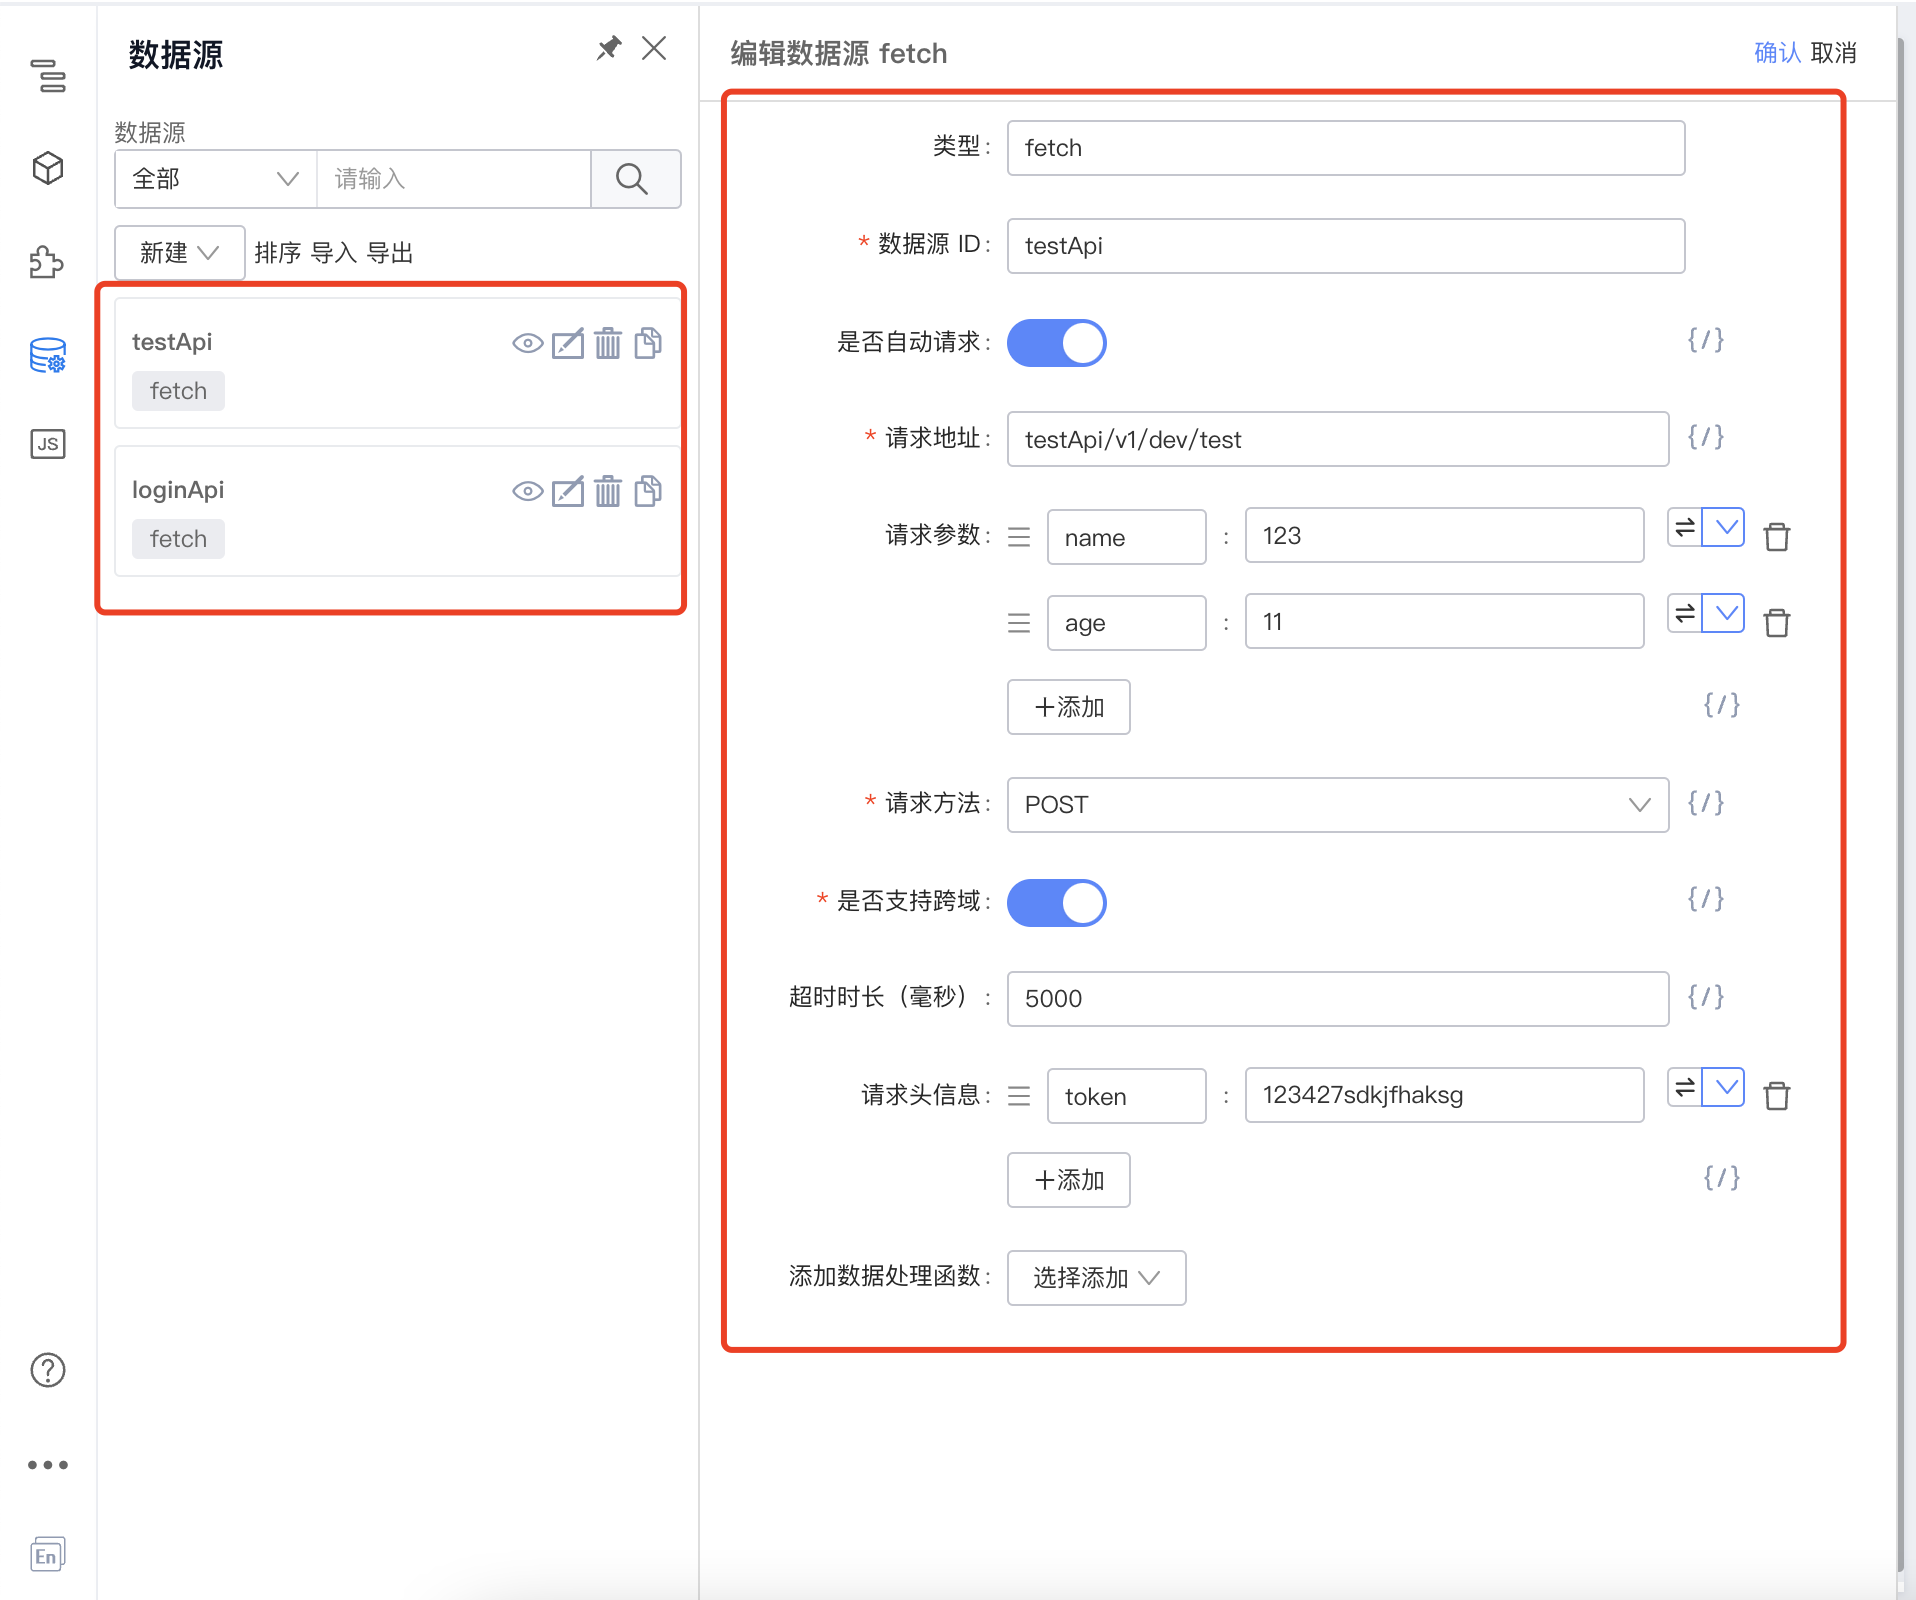Copy the loginApi data source
The width and height of the screenshot is (1916, 1600).
648,491
